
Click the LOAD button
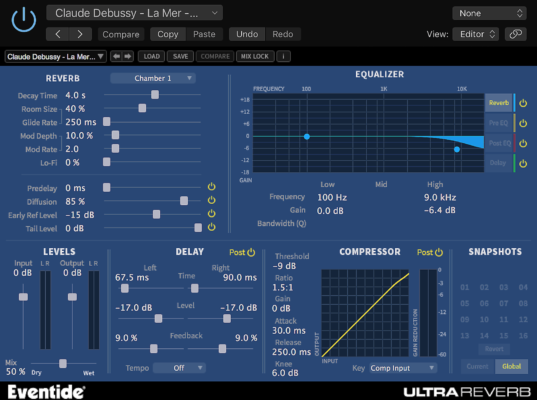point(151,57)
